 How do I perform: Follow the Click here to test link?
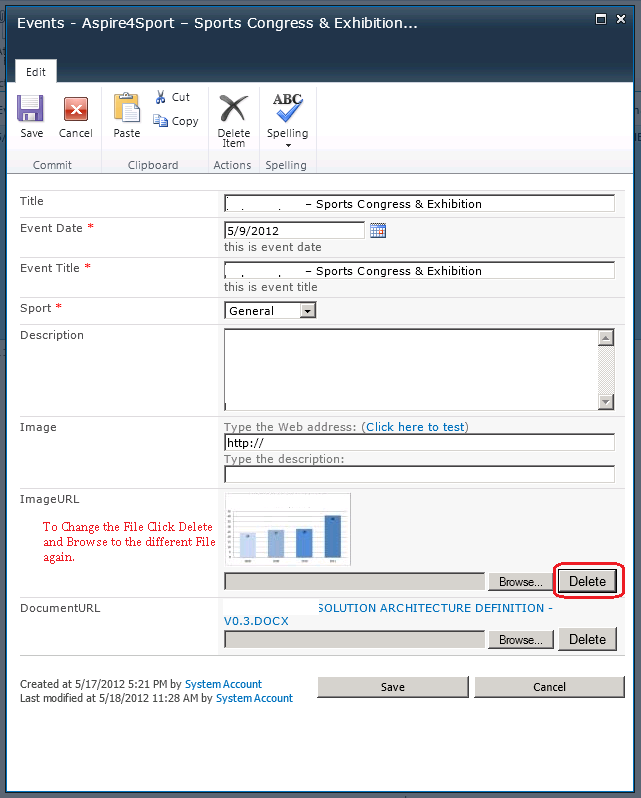pyautogui.click(x=415, y=427)
